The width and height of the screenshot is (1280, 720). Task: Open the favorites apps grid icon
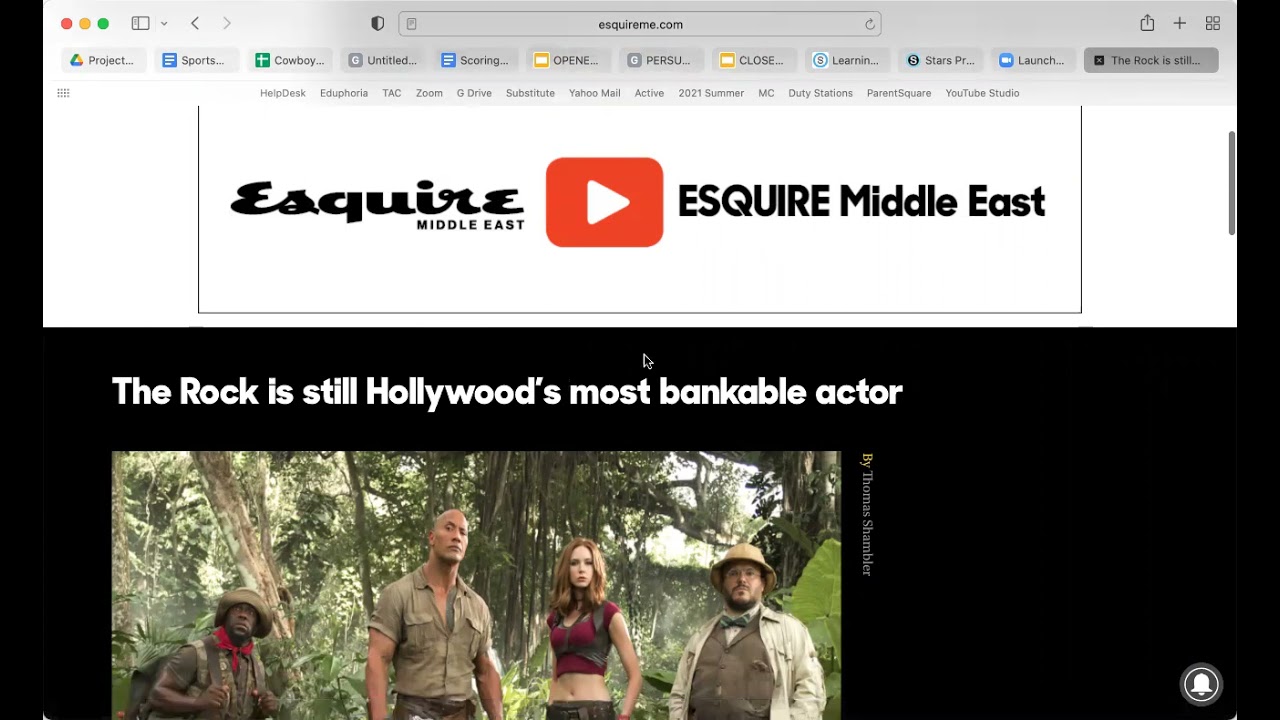pyautogui.click(x=63, y=93)
